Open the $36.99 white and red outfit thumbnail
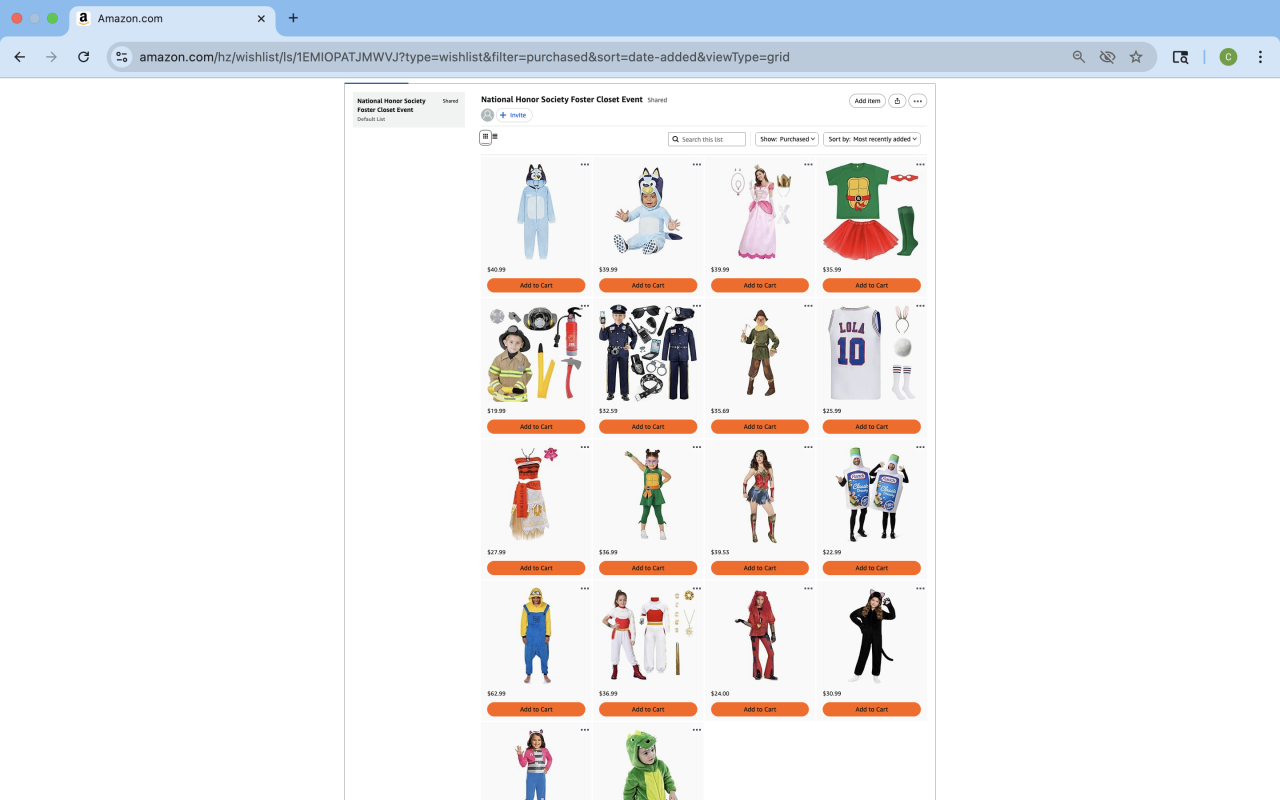This screenshot has width=1280, height=800. pos(648,636)
